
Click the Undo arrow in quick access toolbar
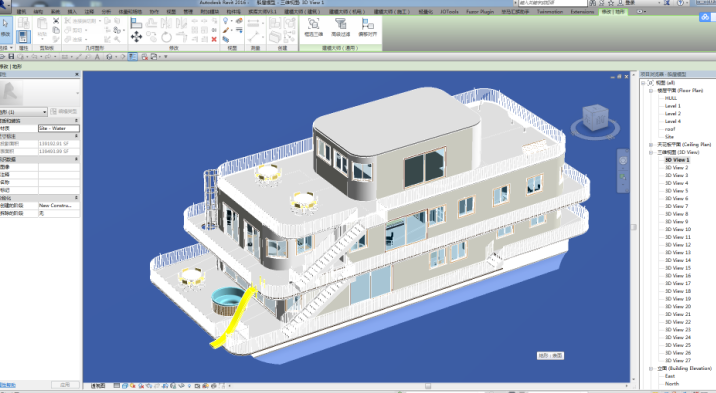(x=34, y=57)
